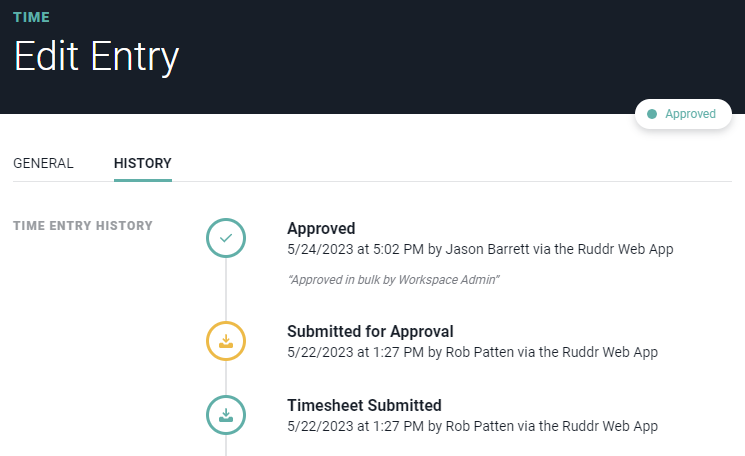Click the Rob Patten Submitted for Approval details
The image size is (745, 456).
click(472, 352)
